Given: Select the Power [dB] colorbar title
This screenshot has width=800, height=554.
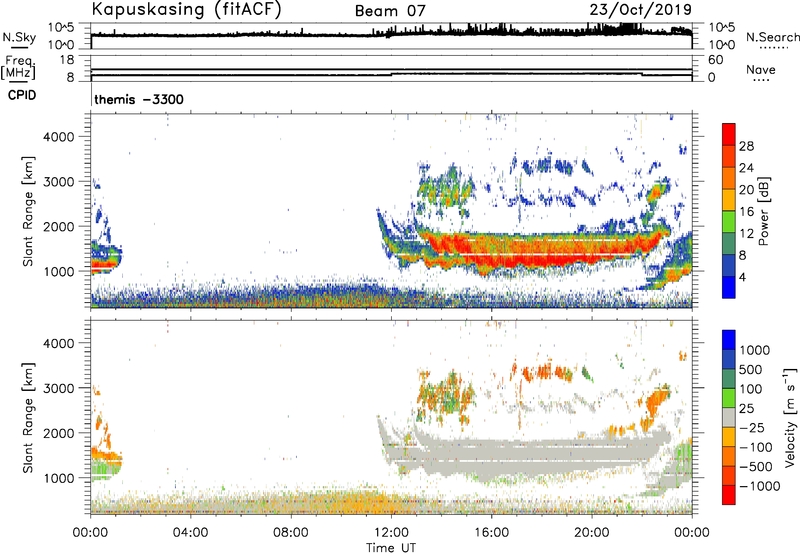Looking at the screenshot, I should [x=763, y=211].
